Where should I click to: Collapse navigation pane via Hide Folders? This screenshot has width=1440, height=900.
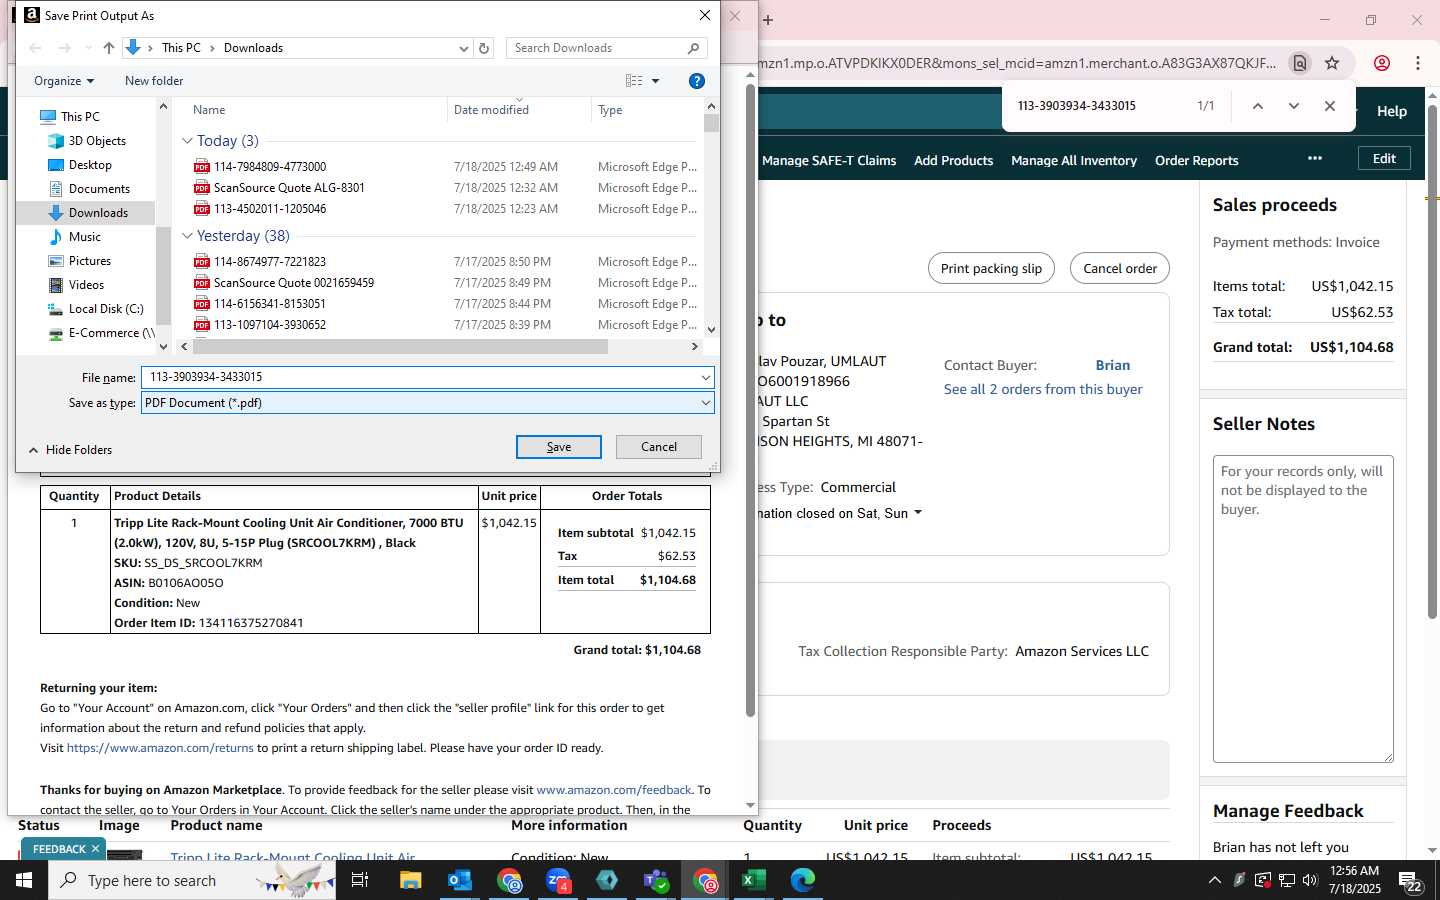(x=70, y=450)
